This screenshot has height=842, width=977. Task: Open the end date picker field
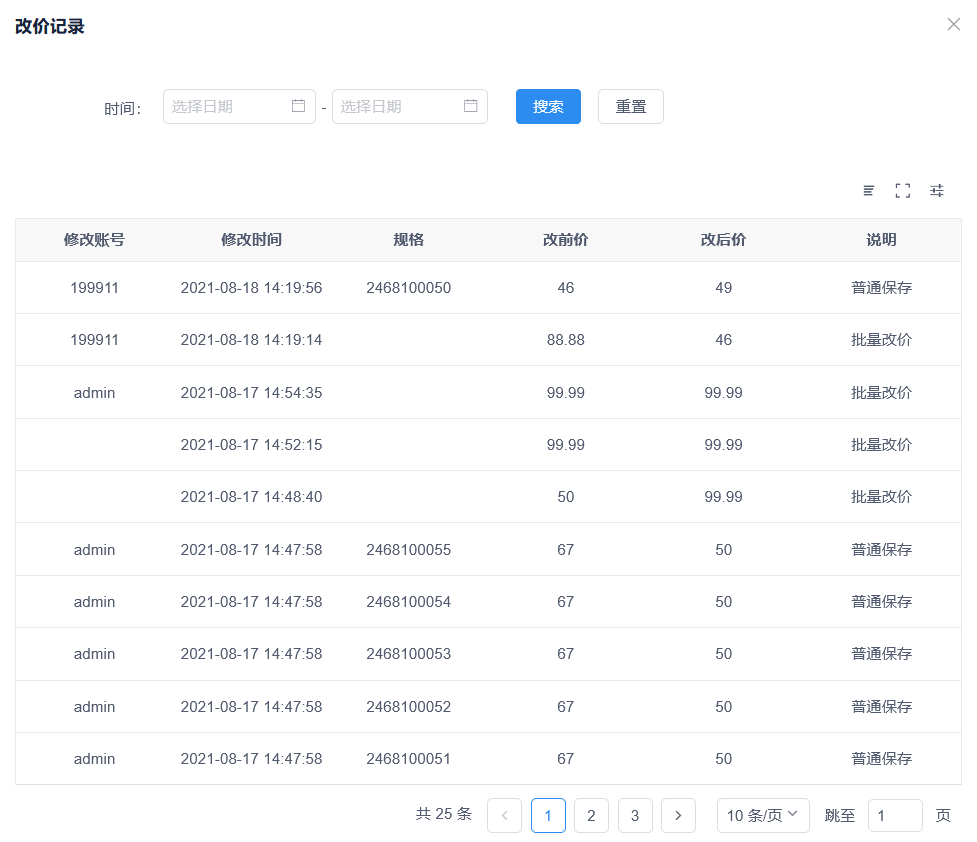(400, 107)
